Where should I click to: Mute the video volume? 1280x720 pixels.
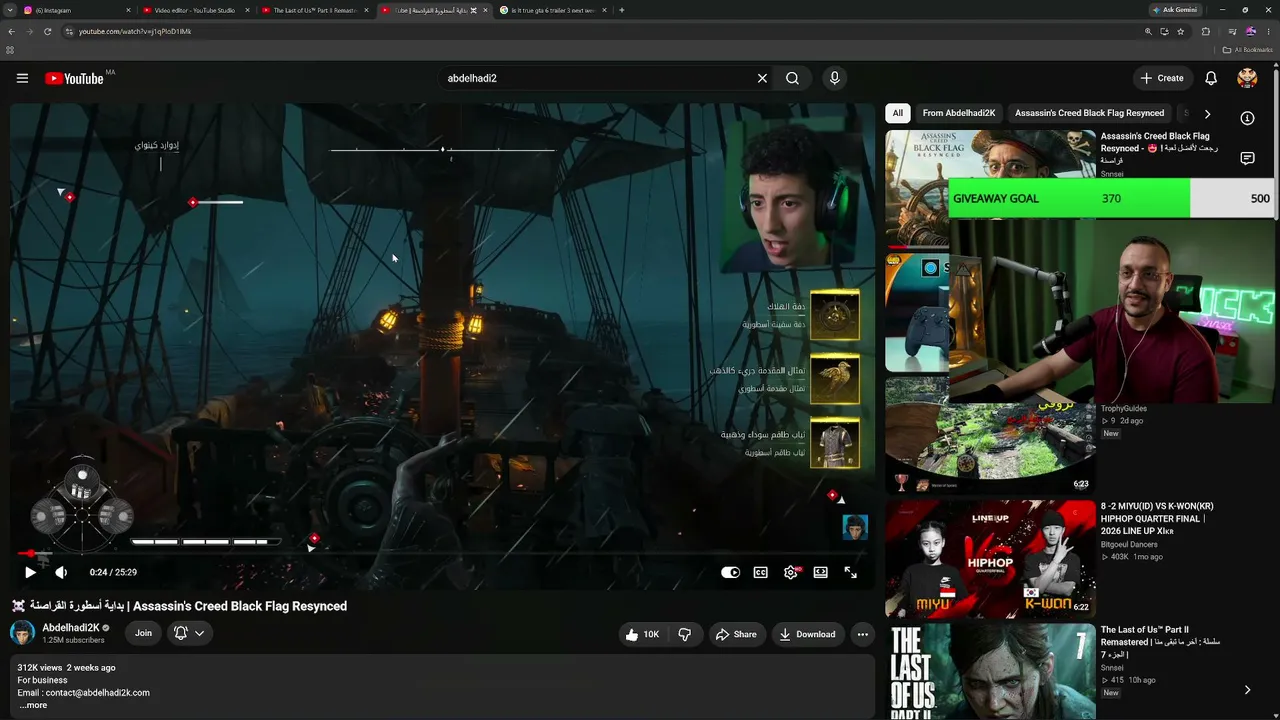tap(61, 572)
